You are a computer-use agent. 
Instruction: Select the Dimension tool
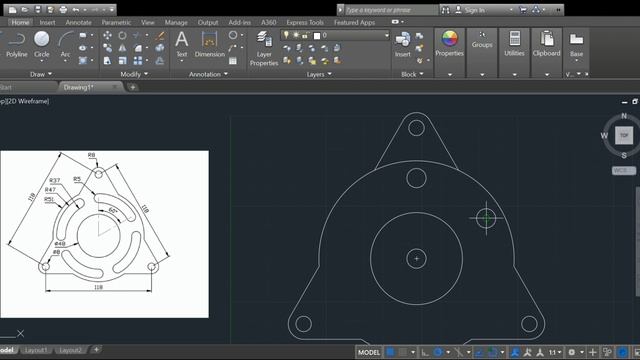(x=209, y=44)
